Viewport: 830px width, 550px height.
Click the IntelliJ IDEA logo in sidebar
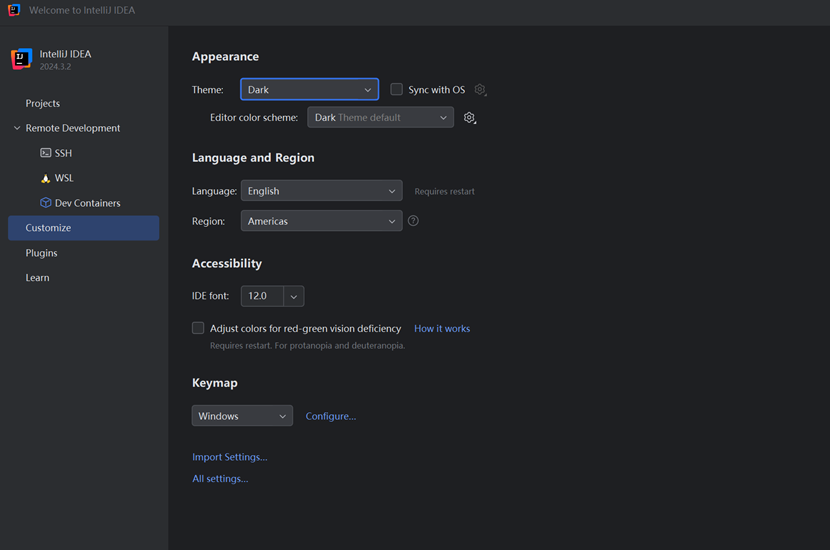click(x=22, y=59)
